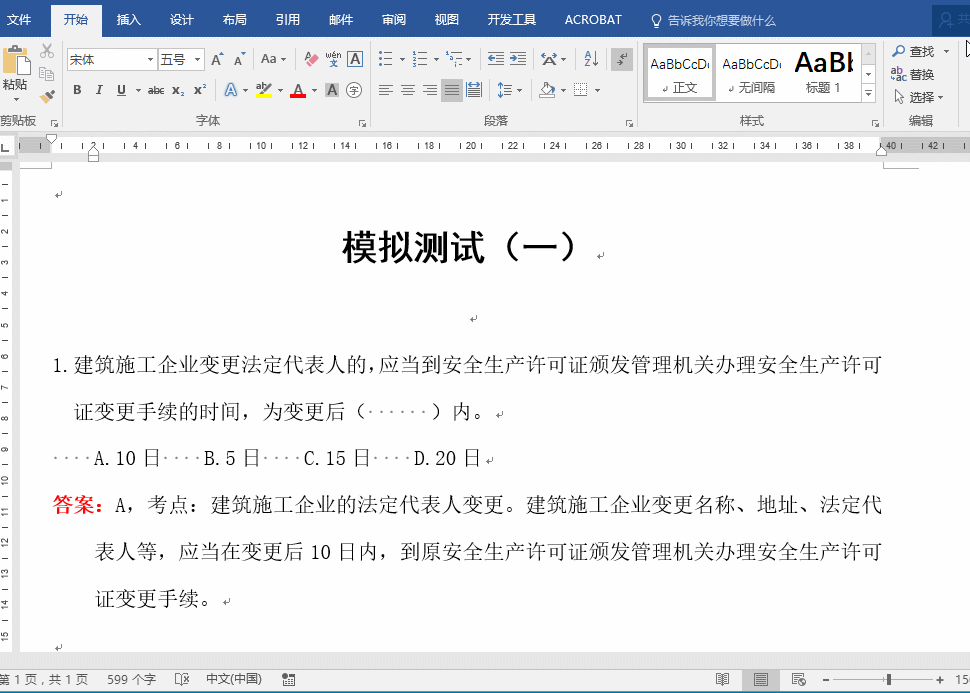Increase paragraph indent

click(518, 59)
